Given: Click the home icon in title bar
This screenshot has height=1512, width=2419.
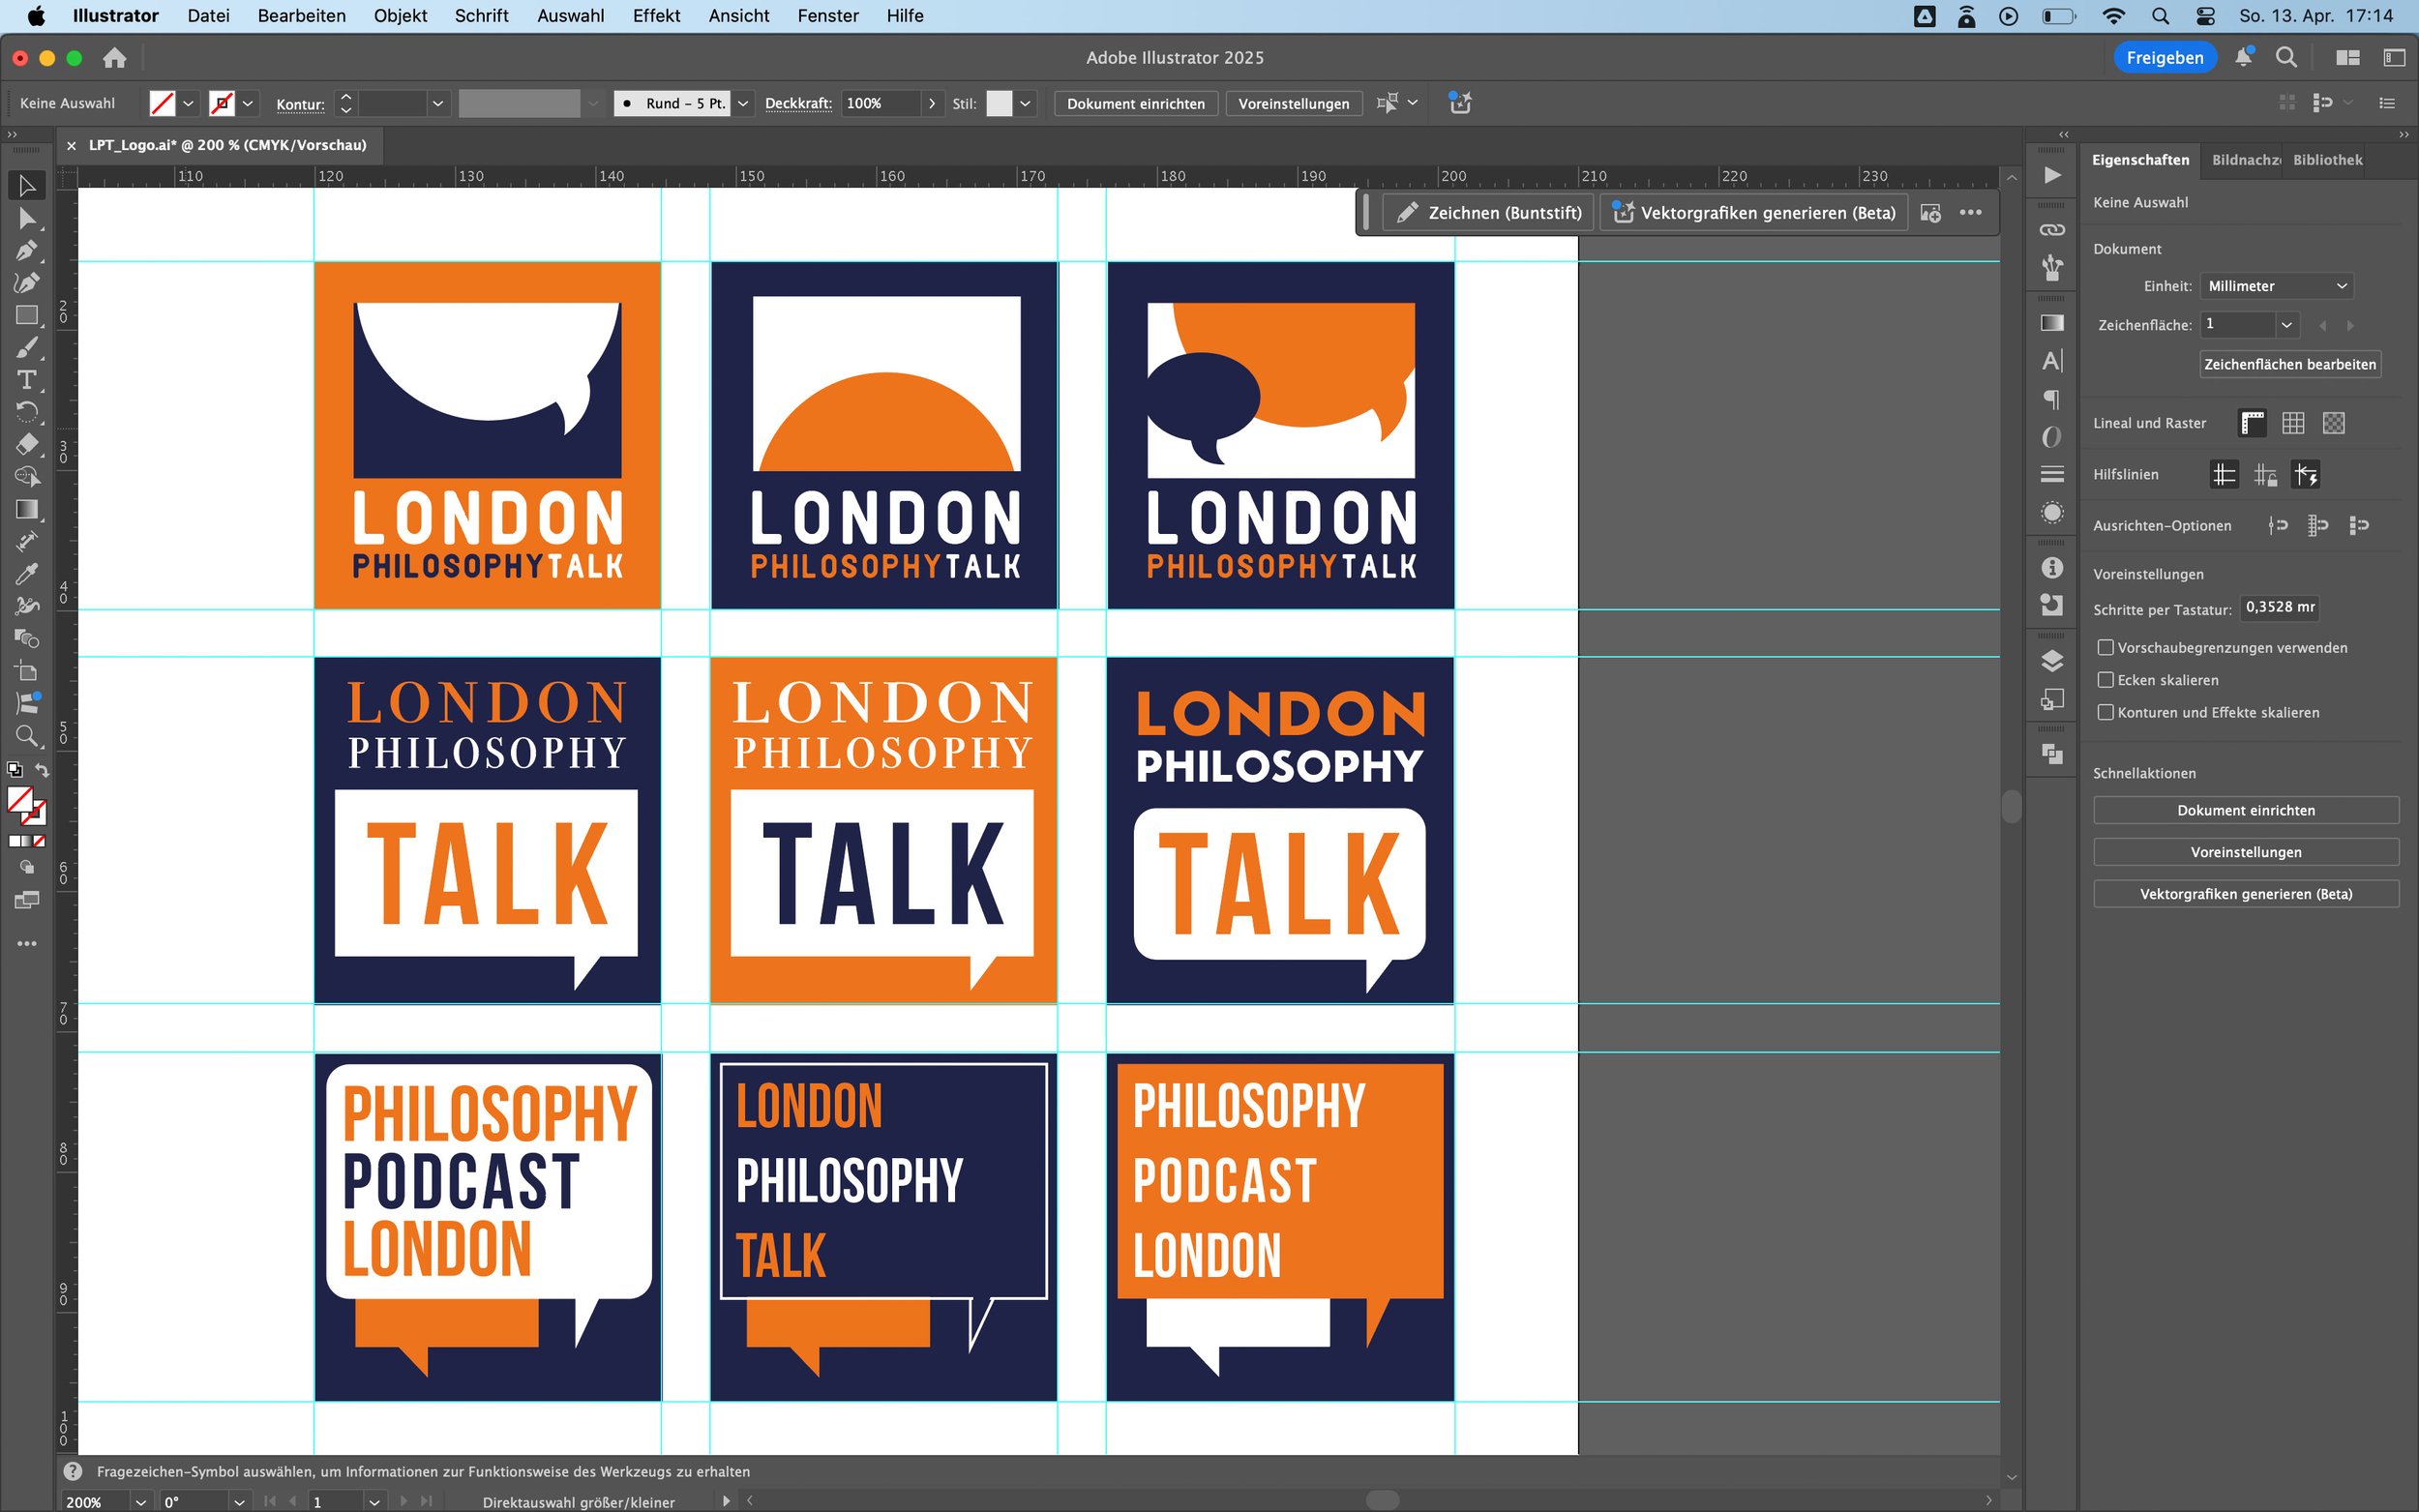Looking at the screenshot, I should (x=115, y=58).
